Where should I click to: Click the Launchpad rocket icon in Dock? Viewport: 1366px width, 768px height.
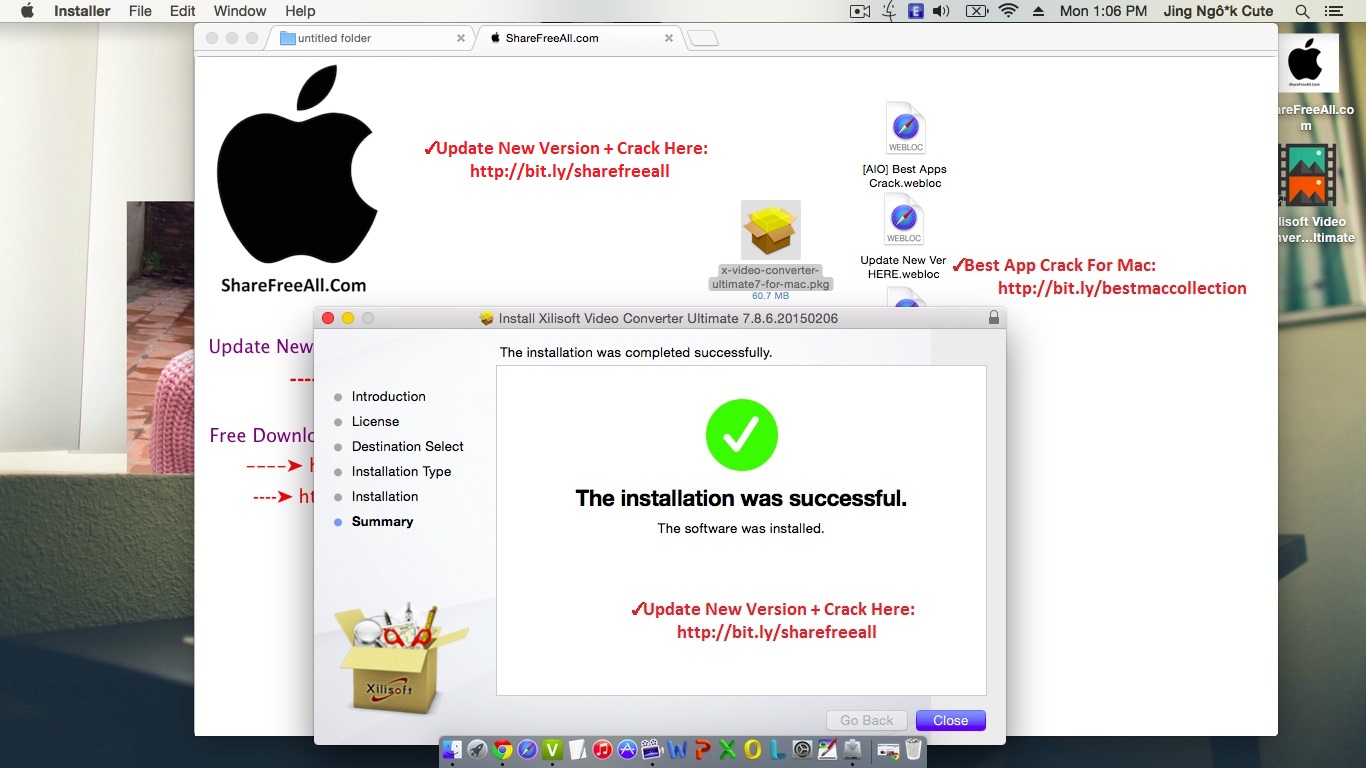tap(477, 749)
